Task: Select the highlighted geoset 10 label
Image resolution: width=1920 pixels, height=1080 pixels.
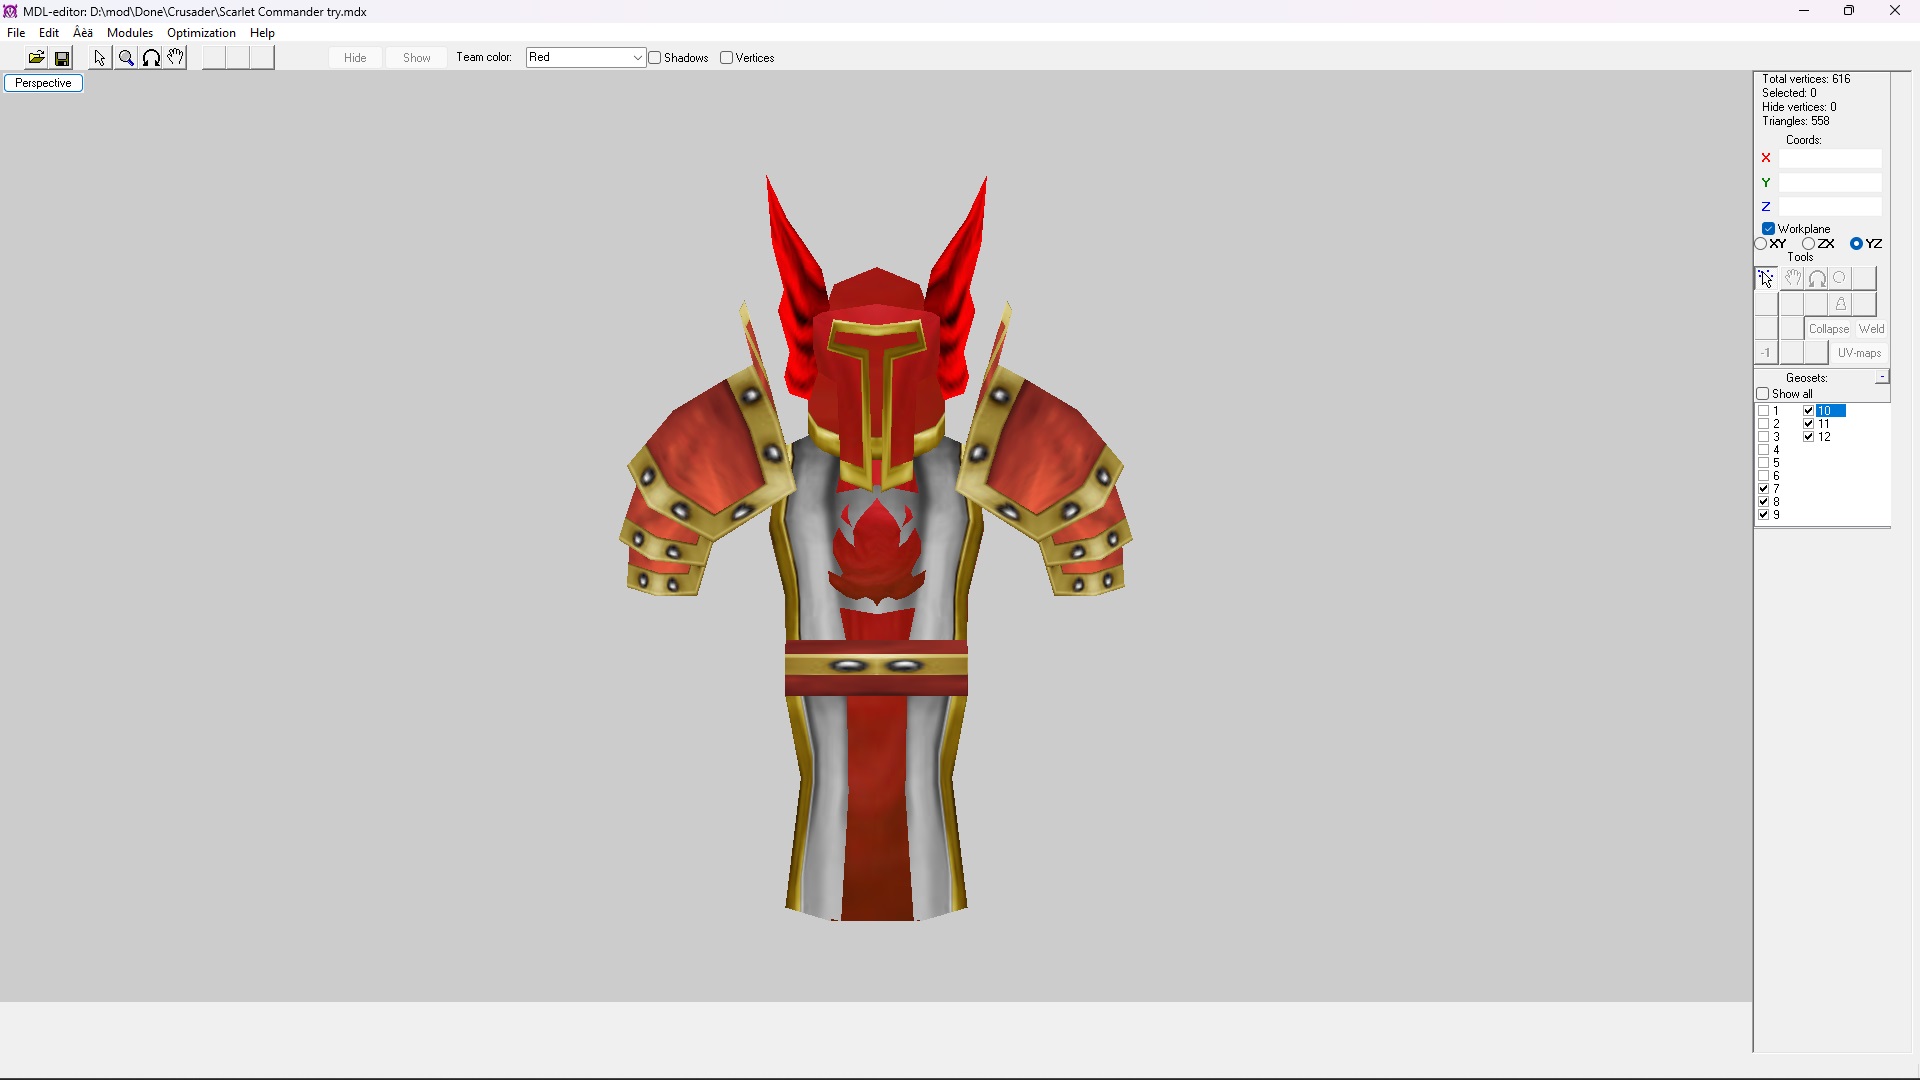Action: [1830, 411]
